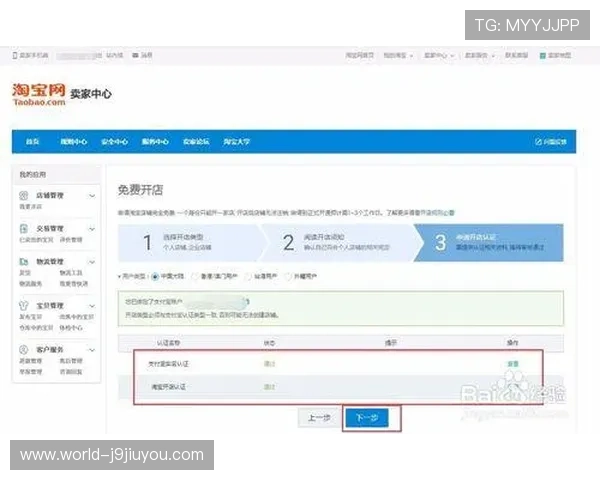Viewport: 600px width, 480px height.
Task: Open 仓库中的宝贝 in sidebar
Action: pyautogui.click(x=36, y=328)
